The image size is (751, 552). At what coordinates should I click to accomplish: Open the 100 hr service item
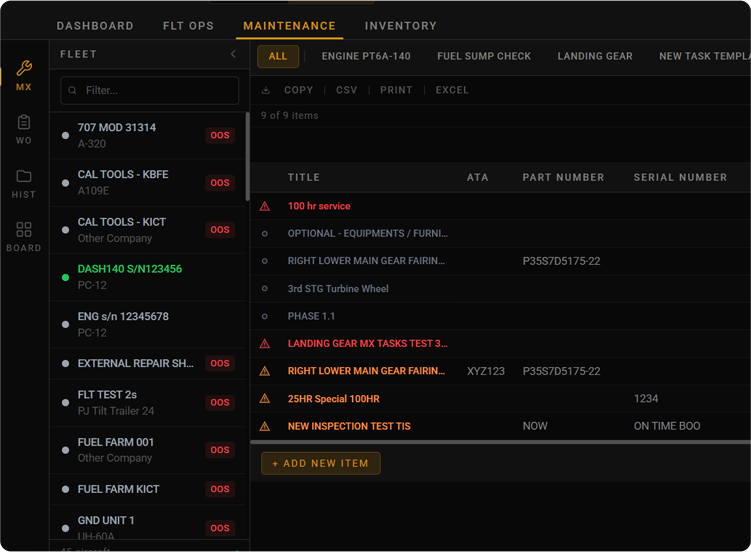[x=319, y=206]
